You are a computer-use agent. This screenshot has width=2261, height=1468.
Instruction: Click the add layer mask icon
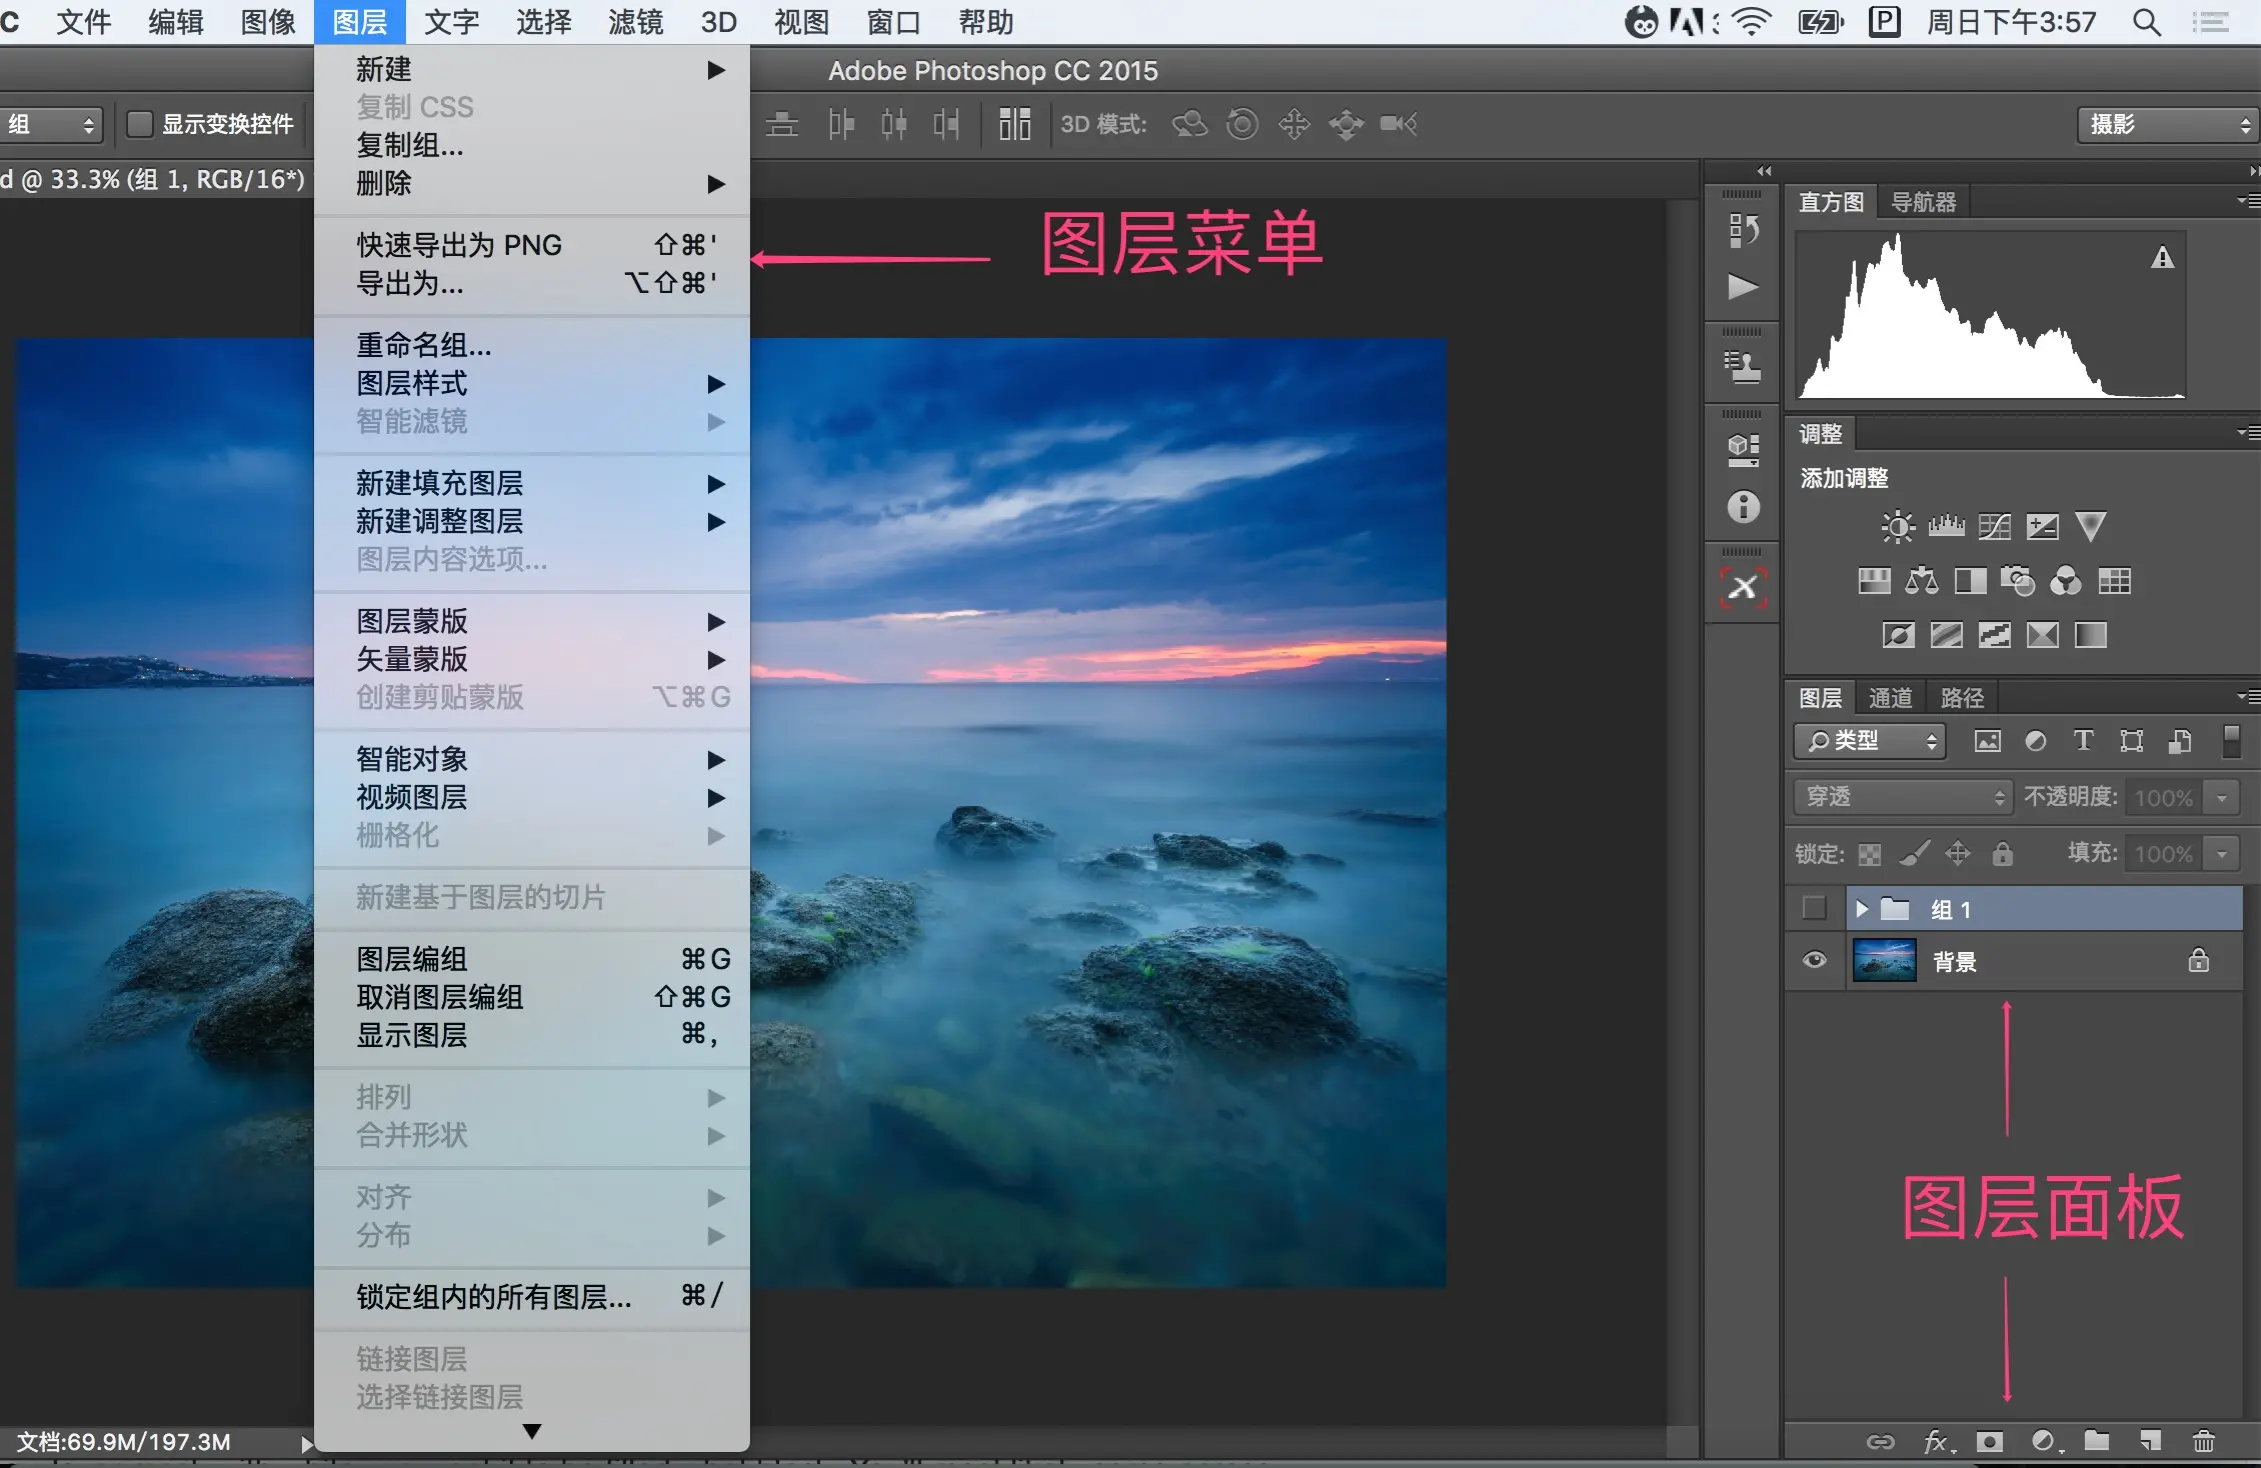point(1990,1441)
